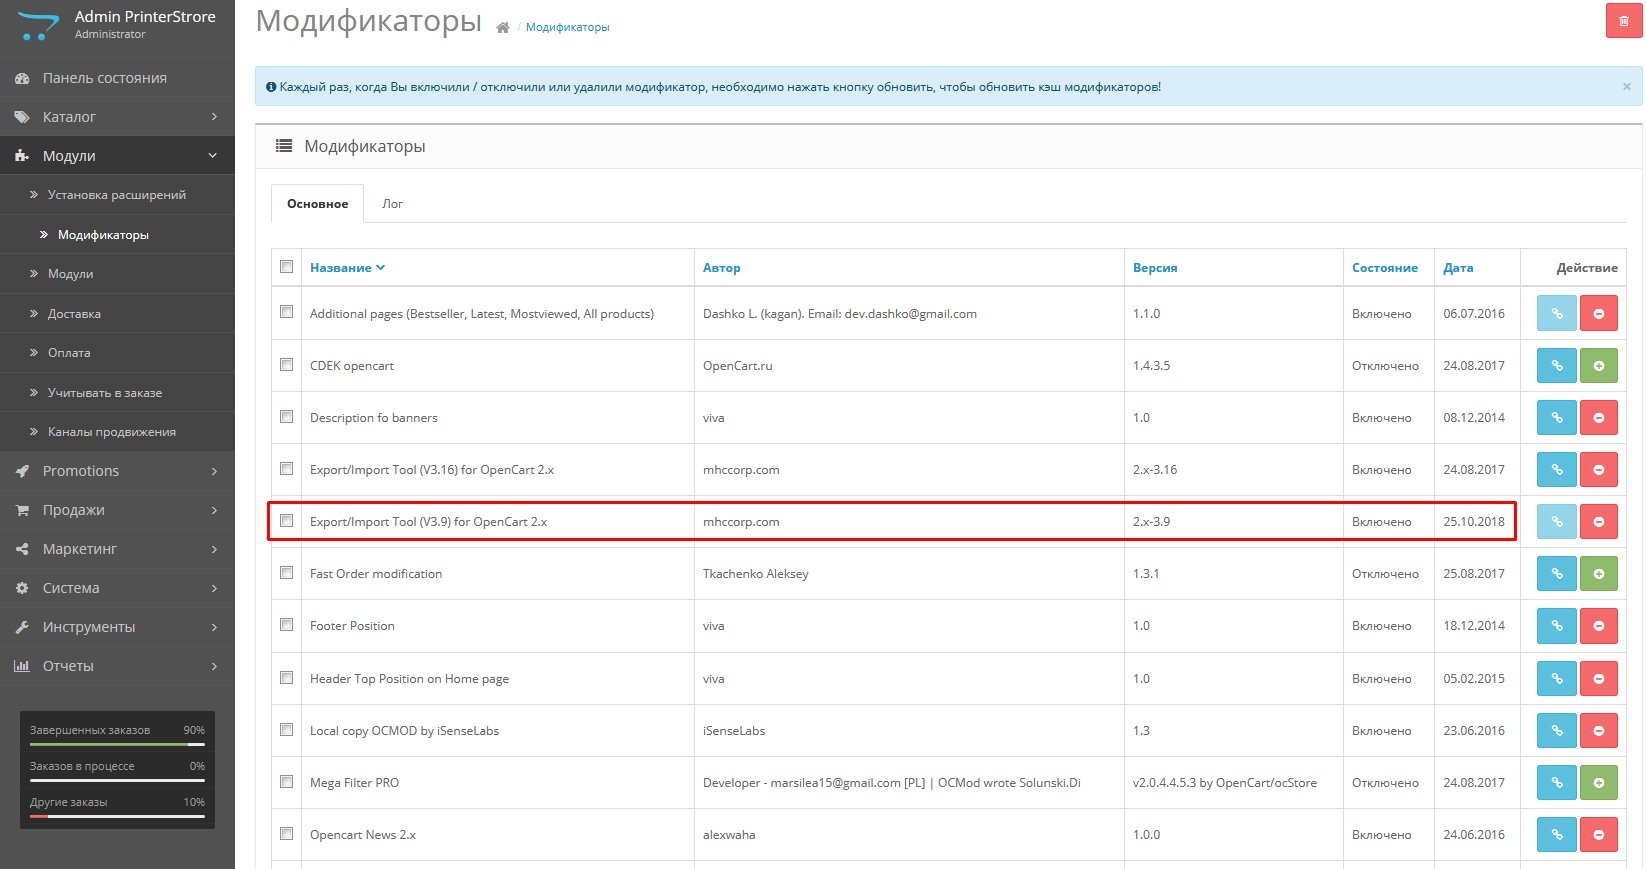Screen dimensions: 1646x869
Task: Sort table by Дата column
Action: pyautogui.click(x=1458, y=268)
